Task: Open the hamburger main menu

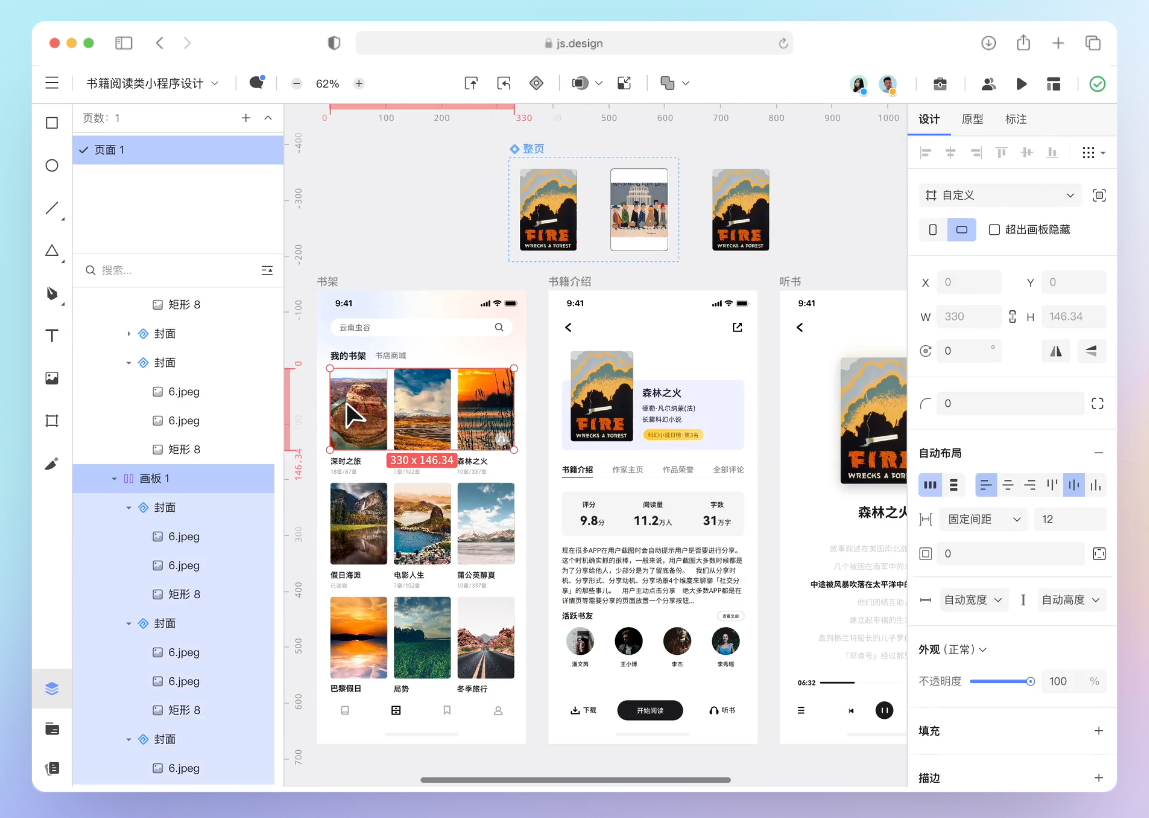Action: [51, 84]
